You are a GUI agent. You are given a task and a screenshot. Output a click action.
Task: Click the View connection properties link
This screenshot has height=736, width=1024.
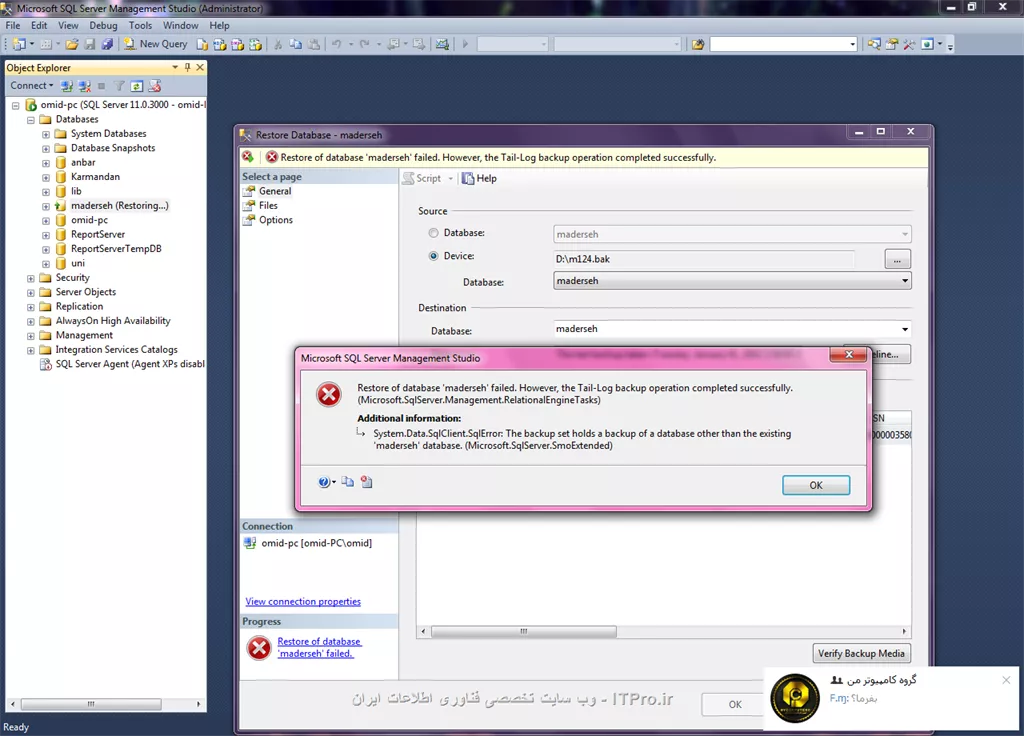click(303, 601)
